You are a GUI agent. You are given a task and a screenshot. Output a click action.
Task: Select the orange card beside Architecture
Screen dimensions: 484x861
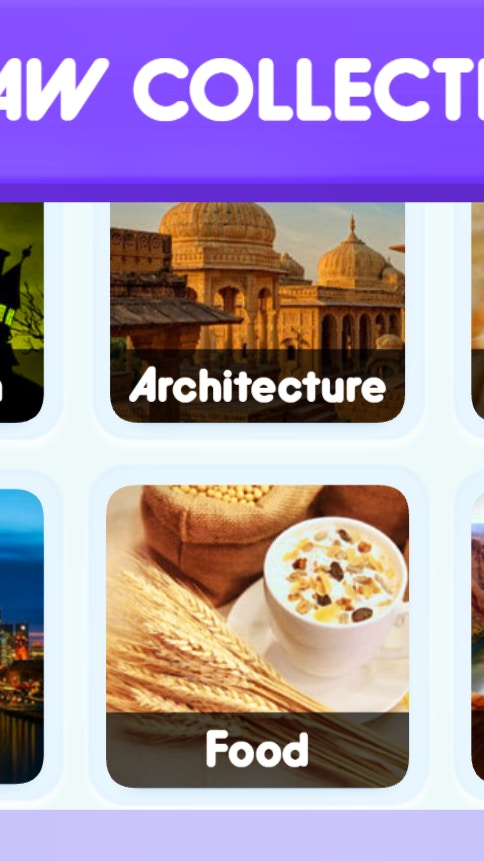477,312
